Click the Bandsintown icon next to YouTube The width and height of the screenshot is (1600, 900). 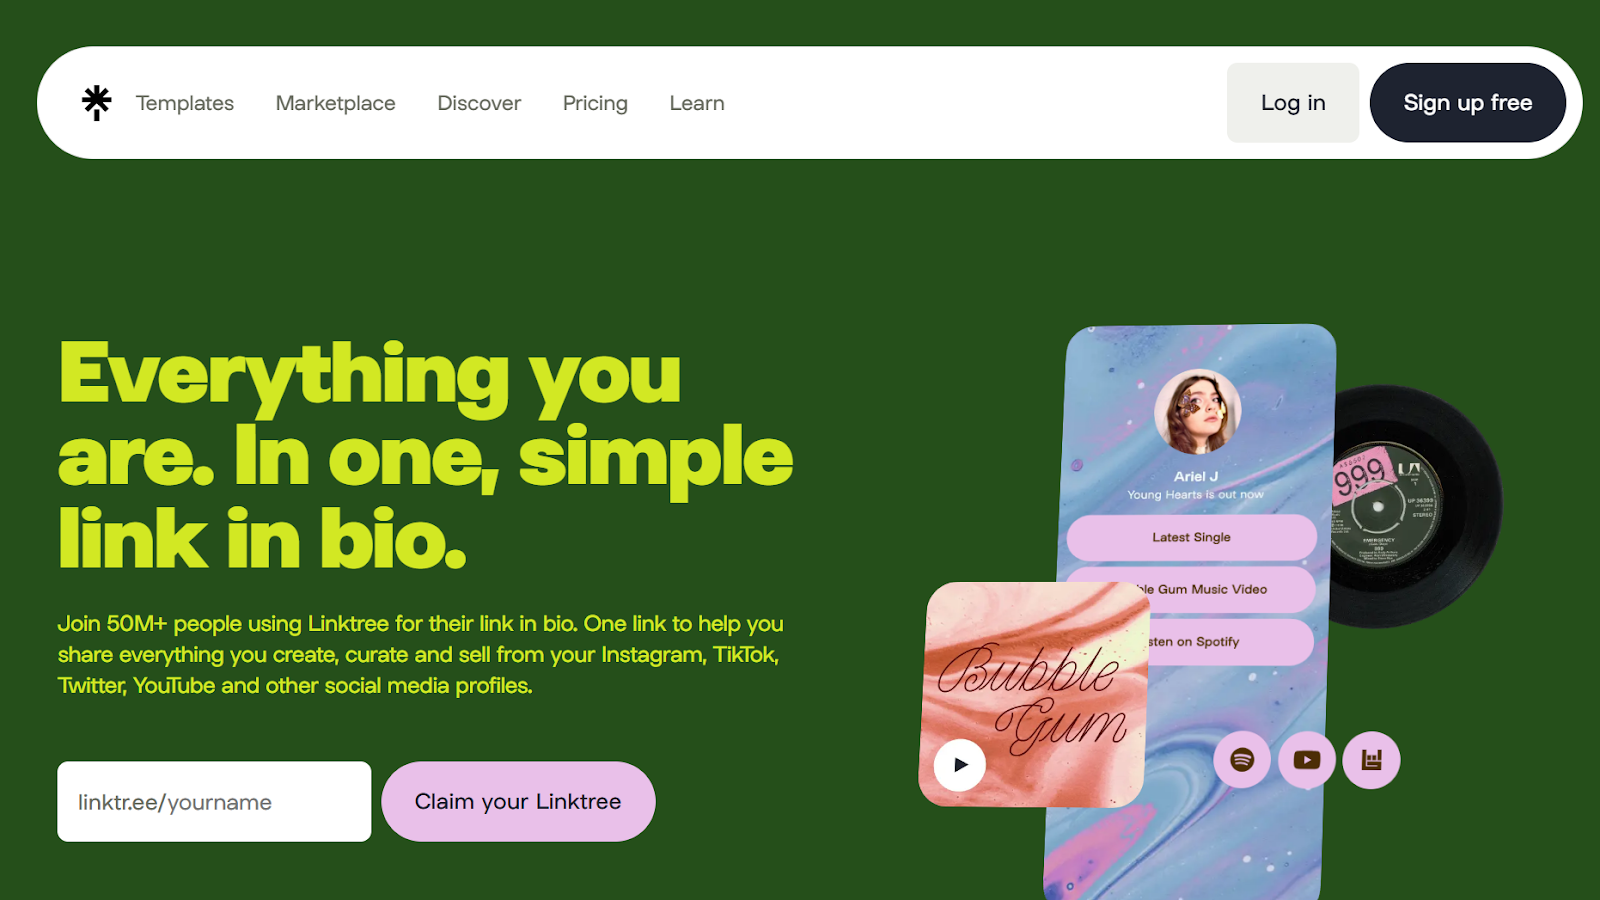[1371, 760]
